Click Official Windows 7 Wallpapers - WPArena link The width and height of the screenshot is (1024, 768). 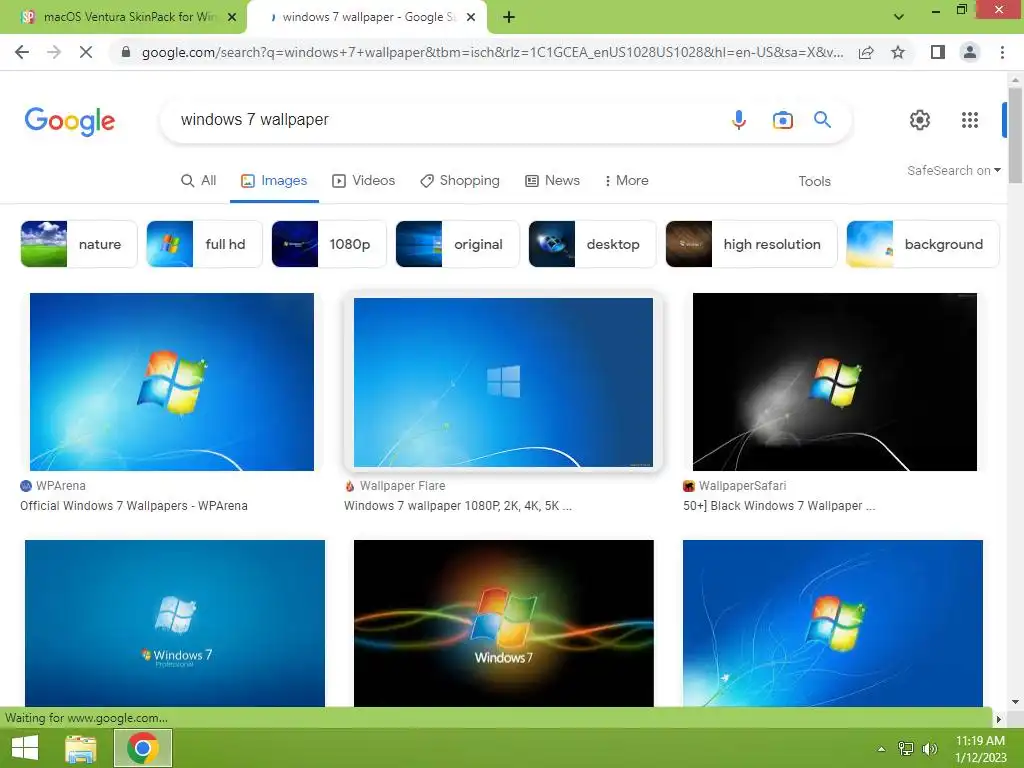pos(134,506)
